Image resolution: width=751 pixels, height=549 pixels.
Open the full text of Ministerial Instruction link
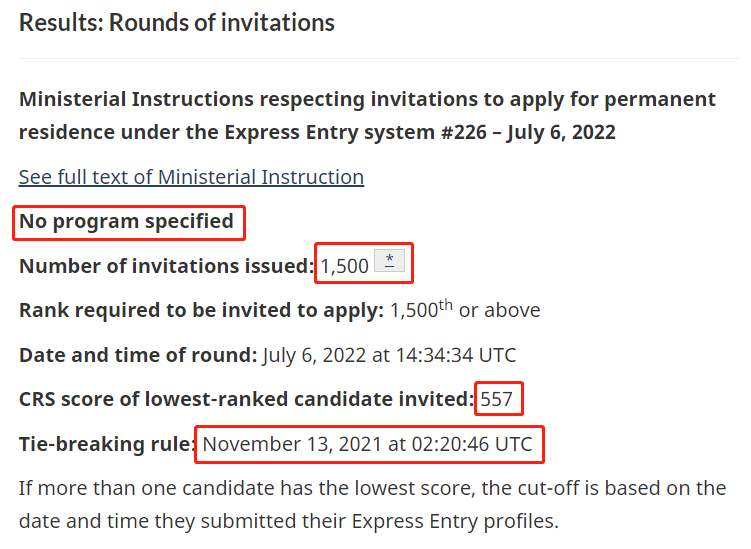pyautogui.click(x=191, y=177)
